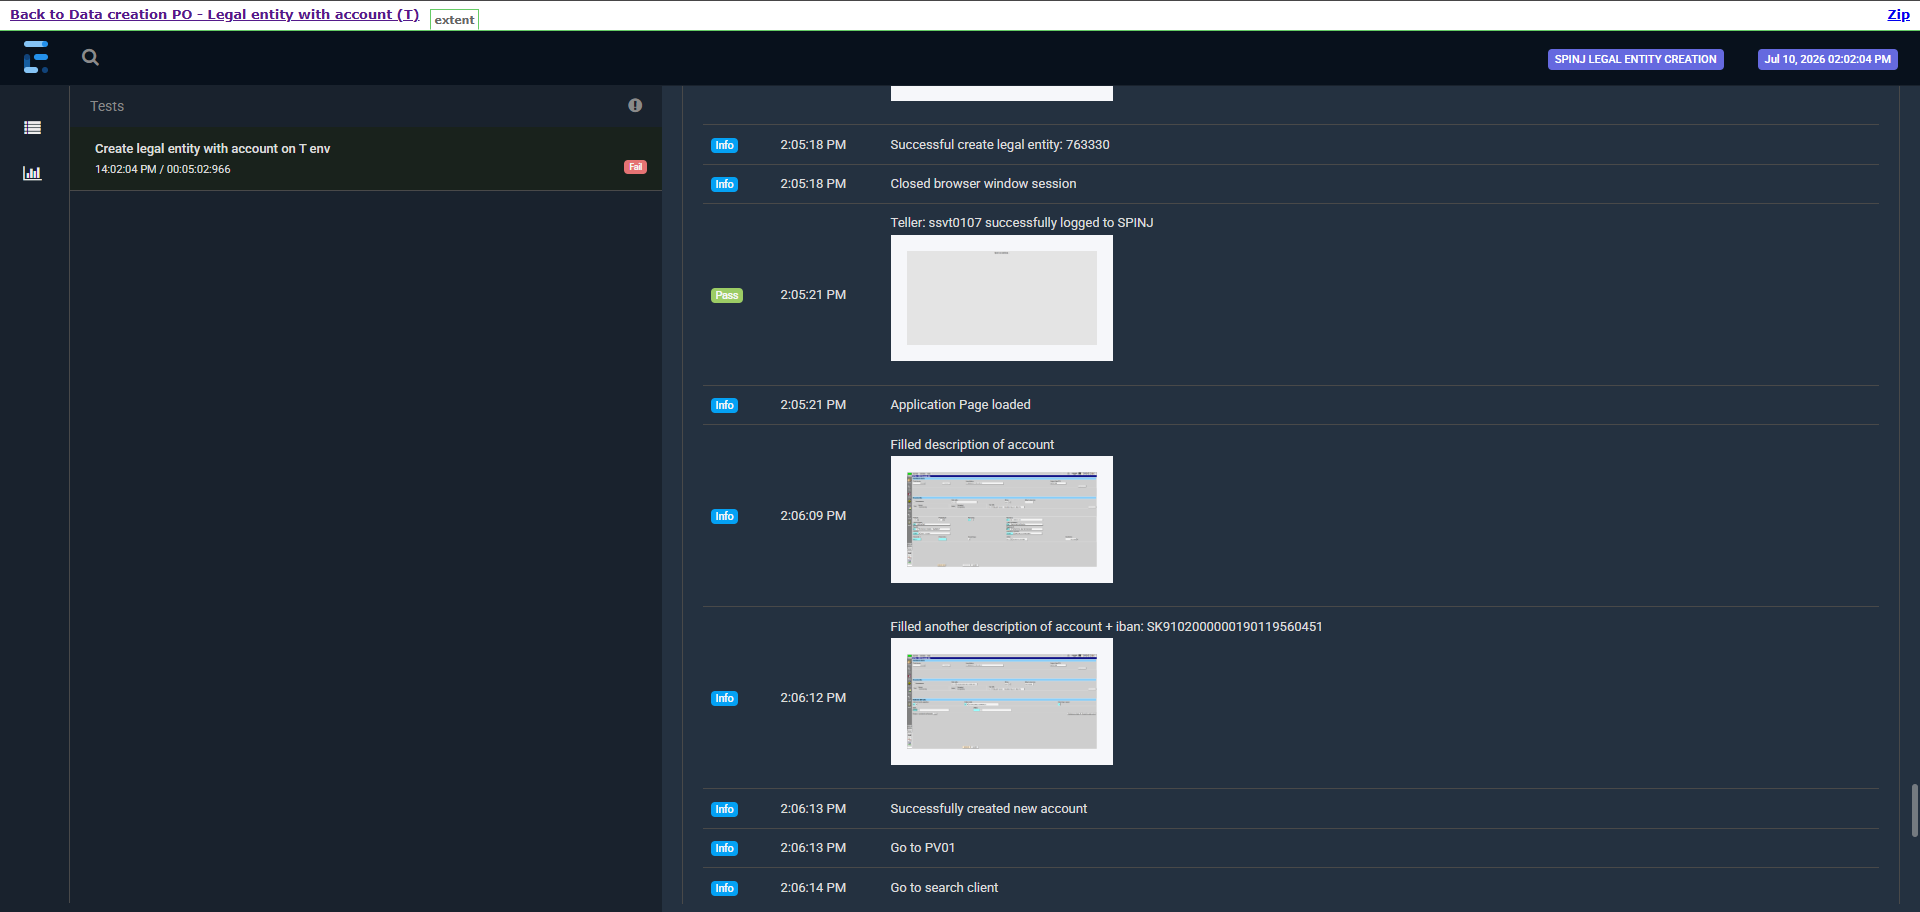The image size is (1920, 912).
Task: Click Info badge for Successful create legal entity
Action: pos(724,145)
